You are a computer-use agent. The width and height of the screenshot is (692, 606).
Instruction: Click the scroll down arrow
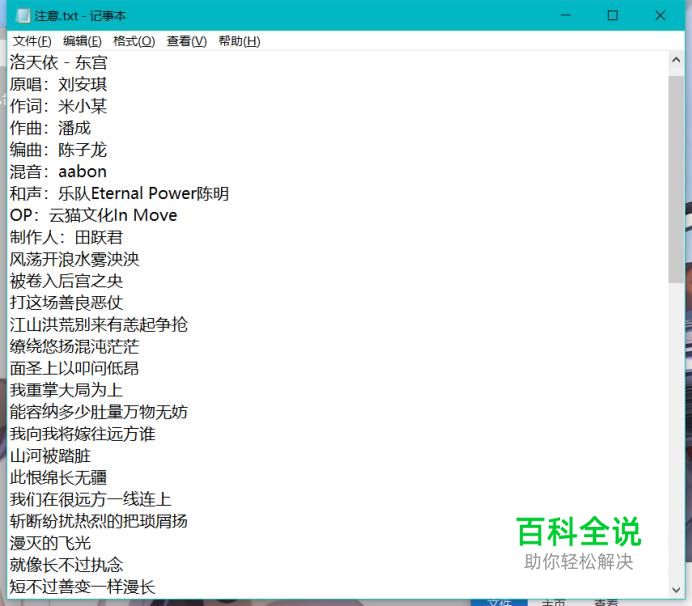coord(676,589)
